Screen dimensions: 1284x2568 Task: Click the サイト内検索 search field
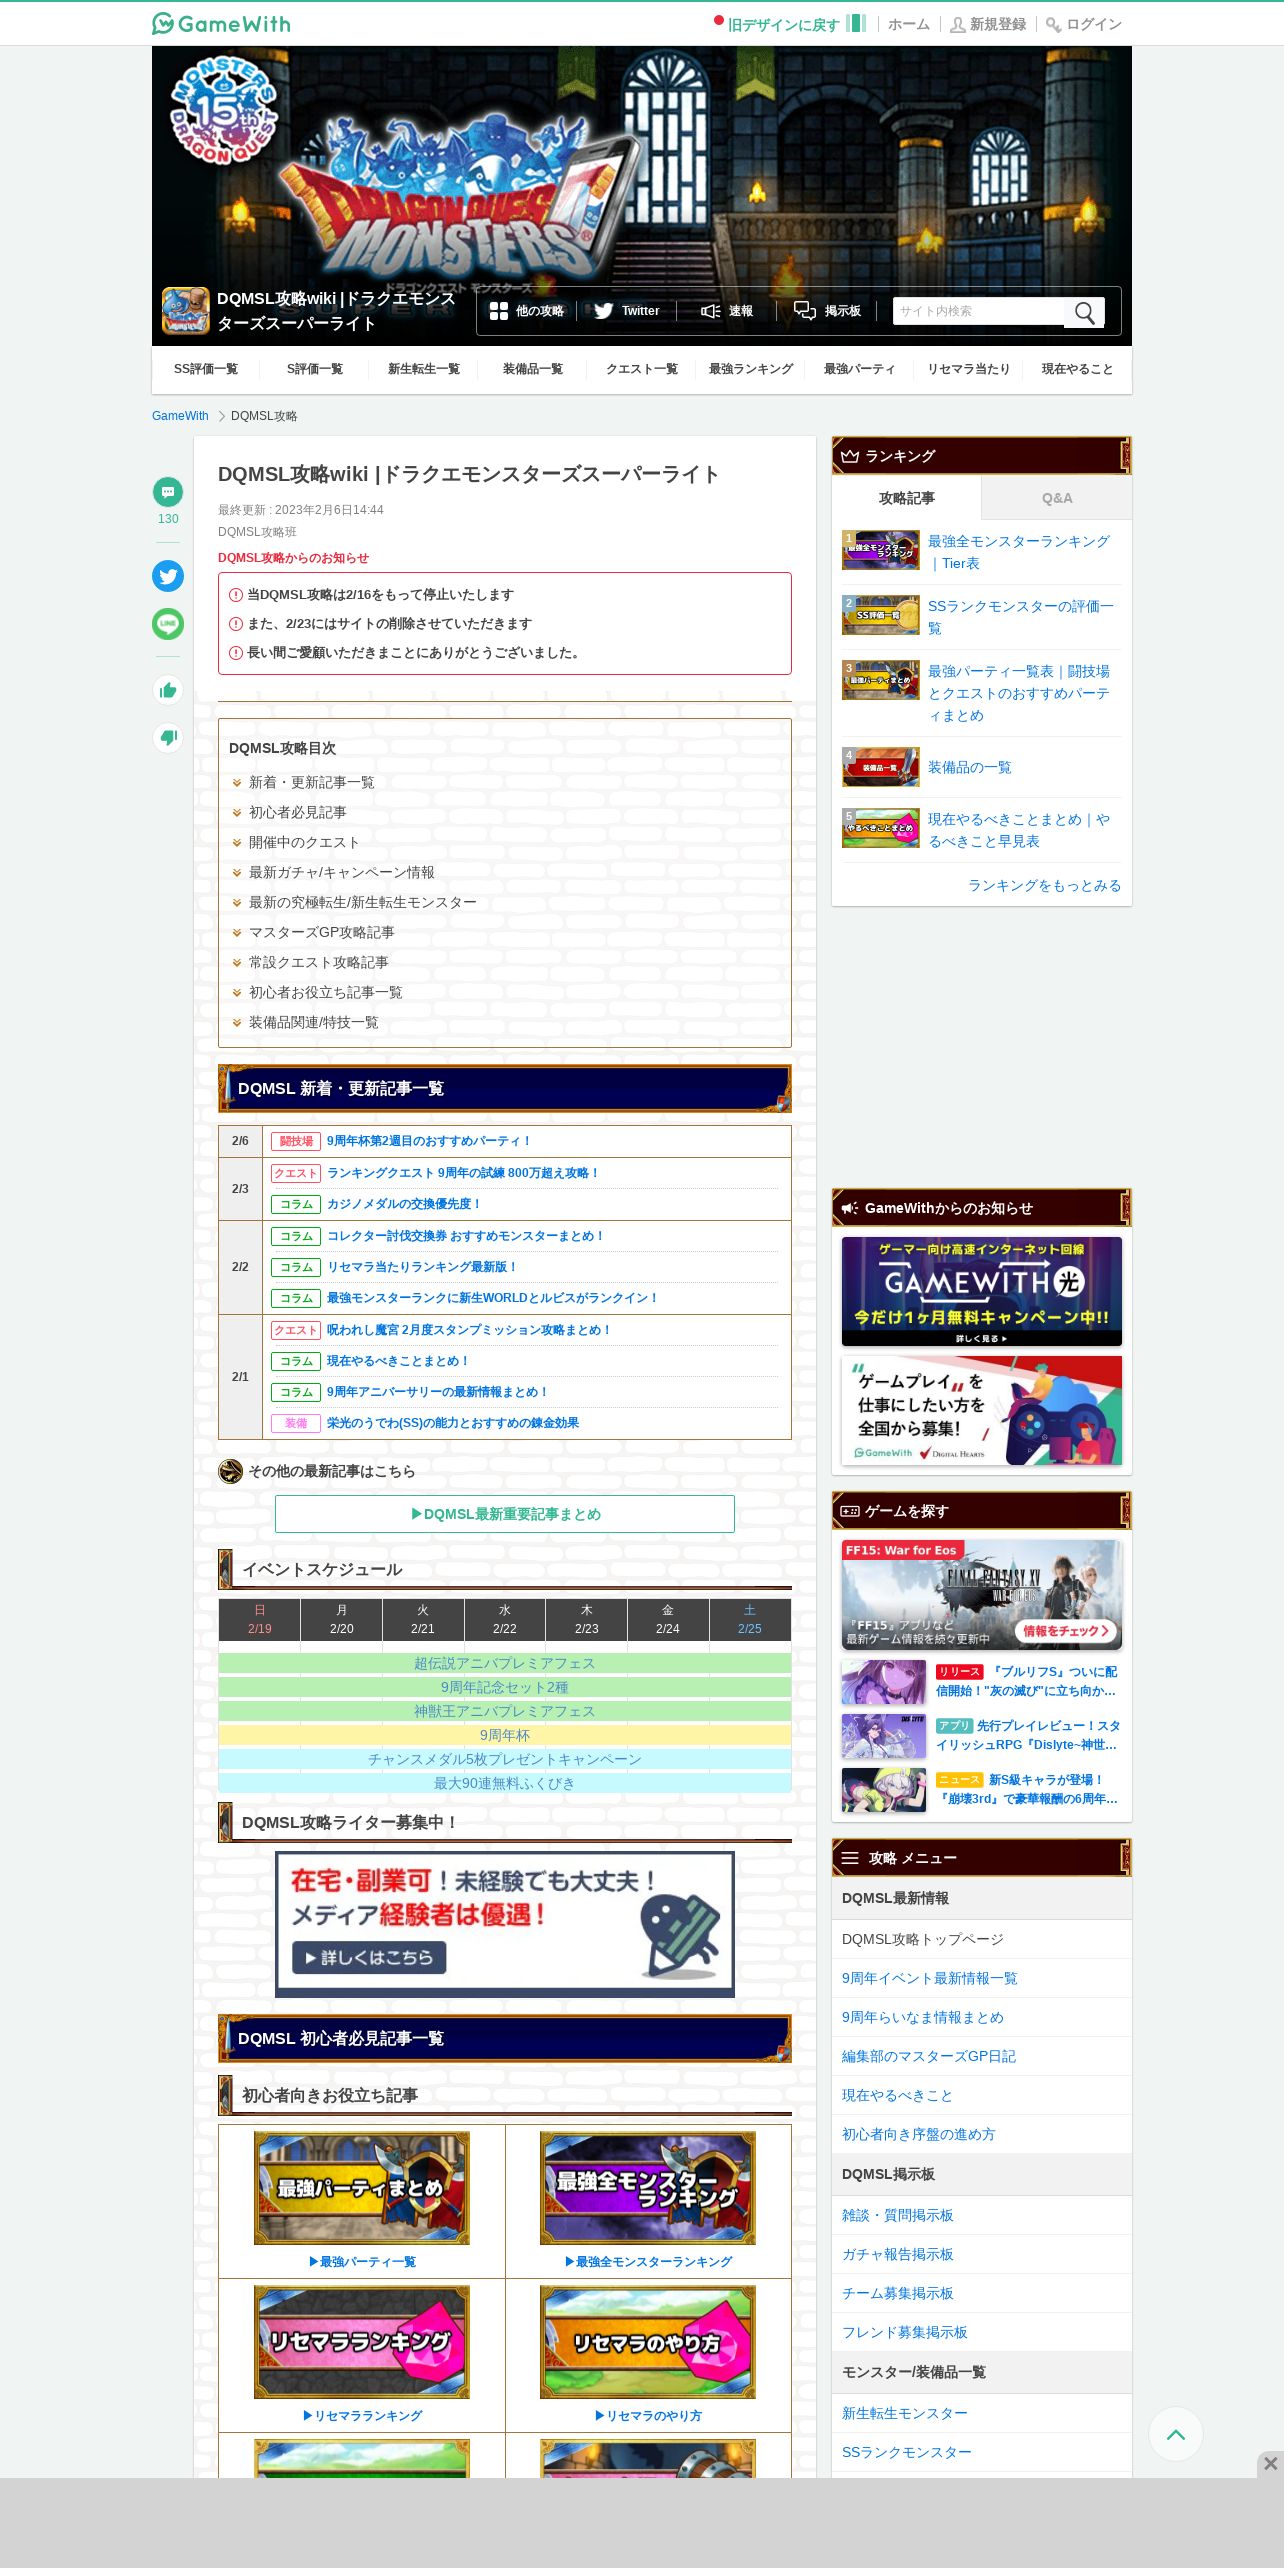tap(979, 312)
